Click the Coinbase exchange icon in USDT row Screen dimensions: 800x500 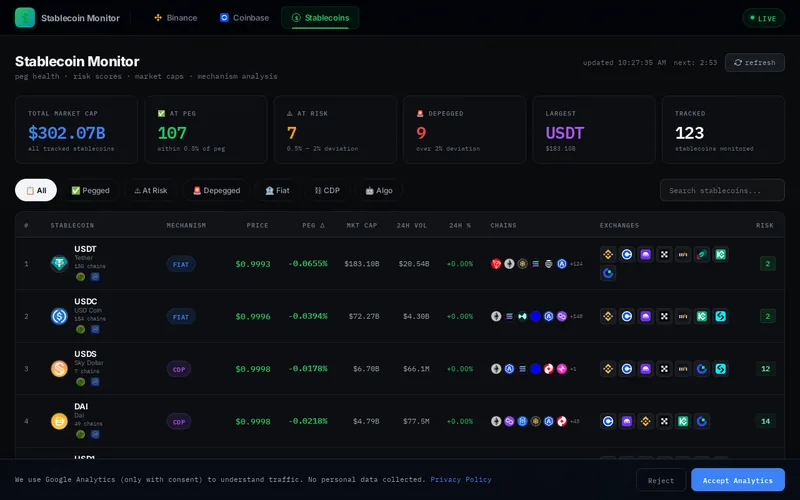[627, 254]
